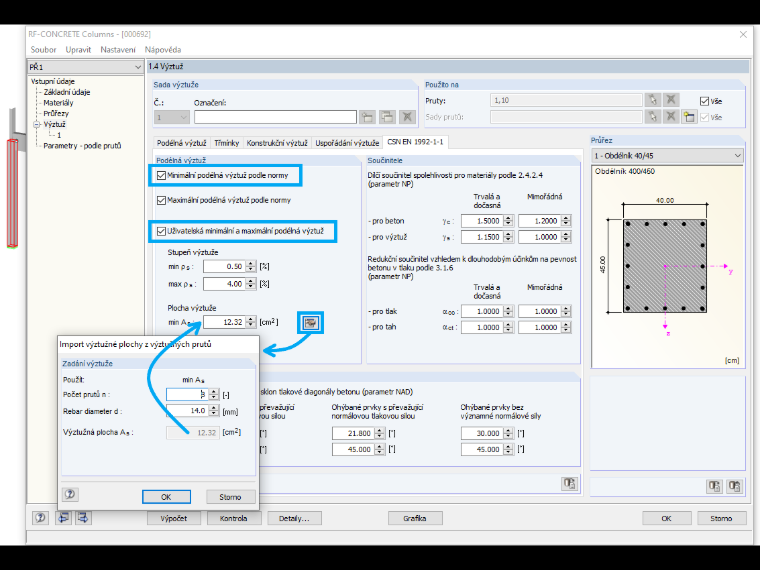760x570 pixels.
Task: Toggle Vše checkbox for Sady prutů
Action: (x=704, y=117)
